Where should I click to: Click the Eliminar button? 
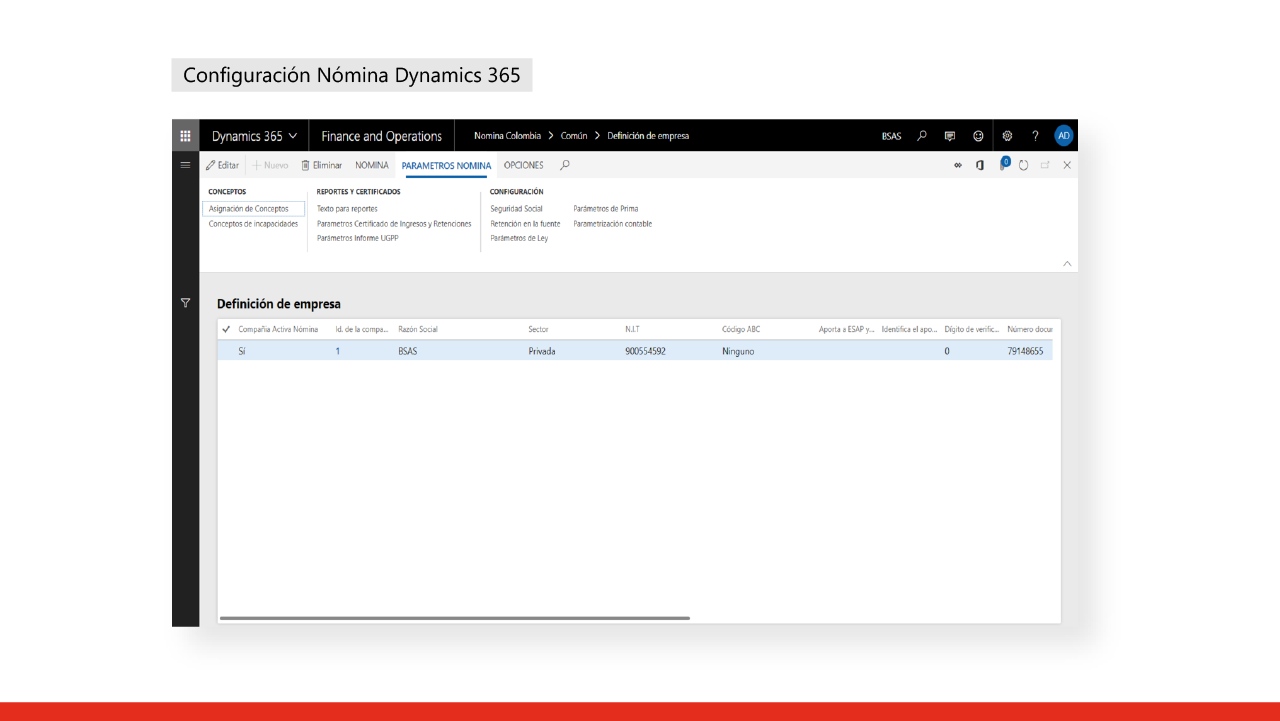pos(321,165)
